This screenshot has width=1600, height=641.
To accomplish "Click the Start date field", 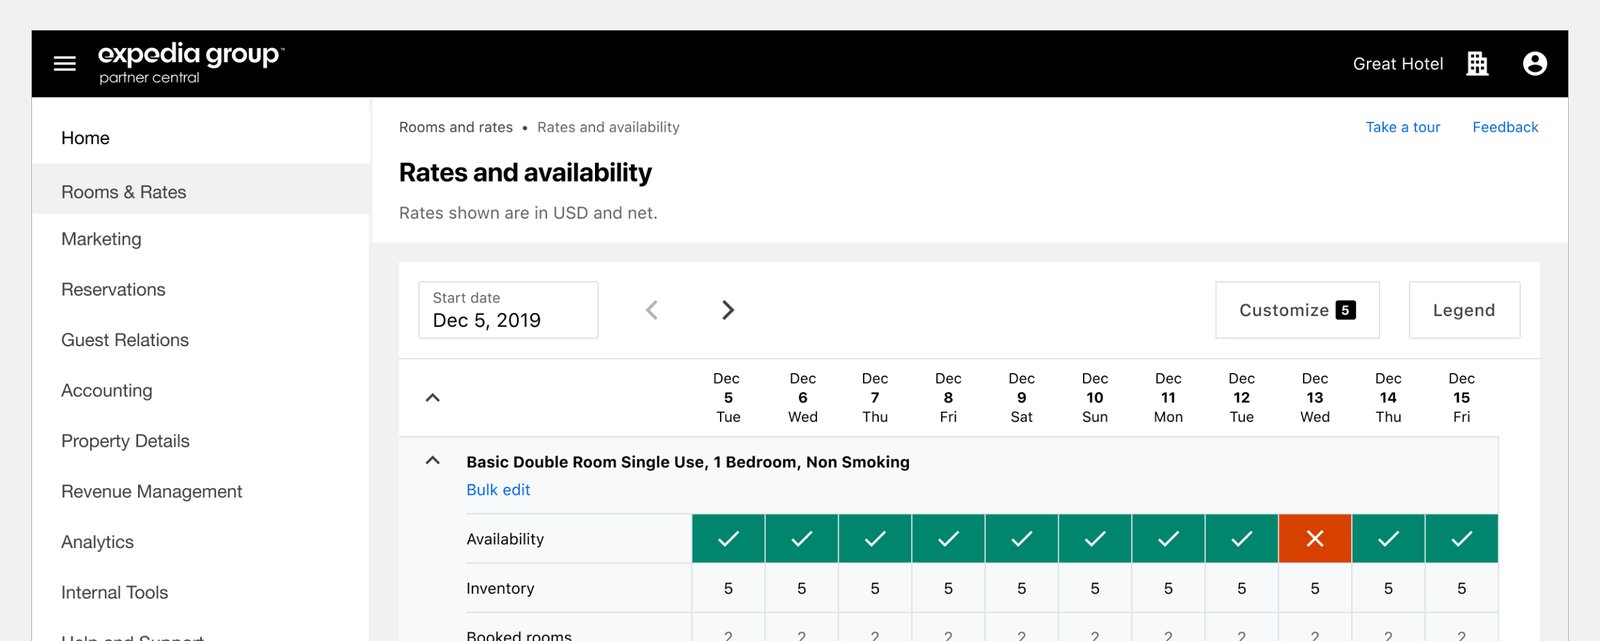I will 508,310.
